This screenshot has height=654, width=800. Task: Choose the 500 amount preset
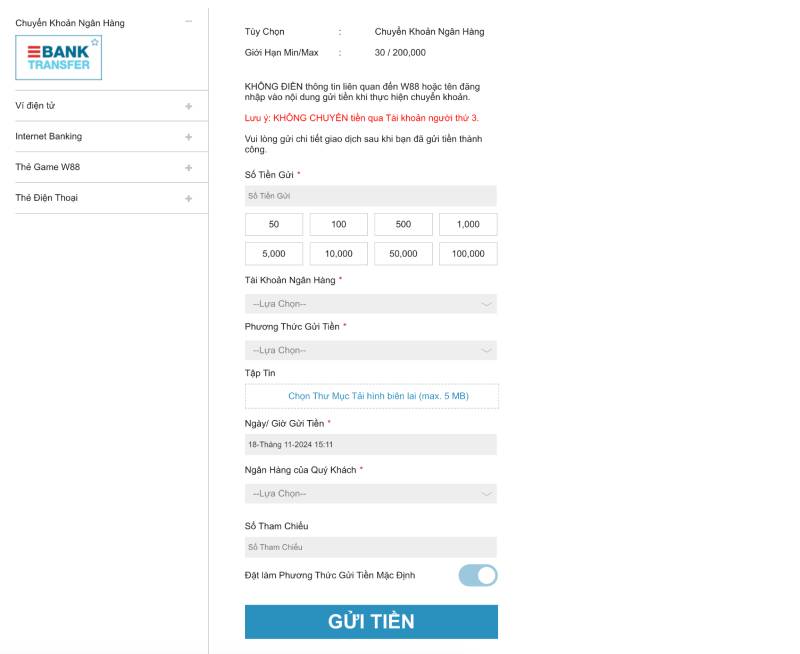[403, 224]
